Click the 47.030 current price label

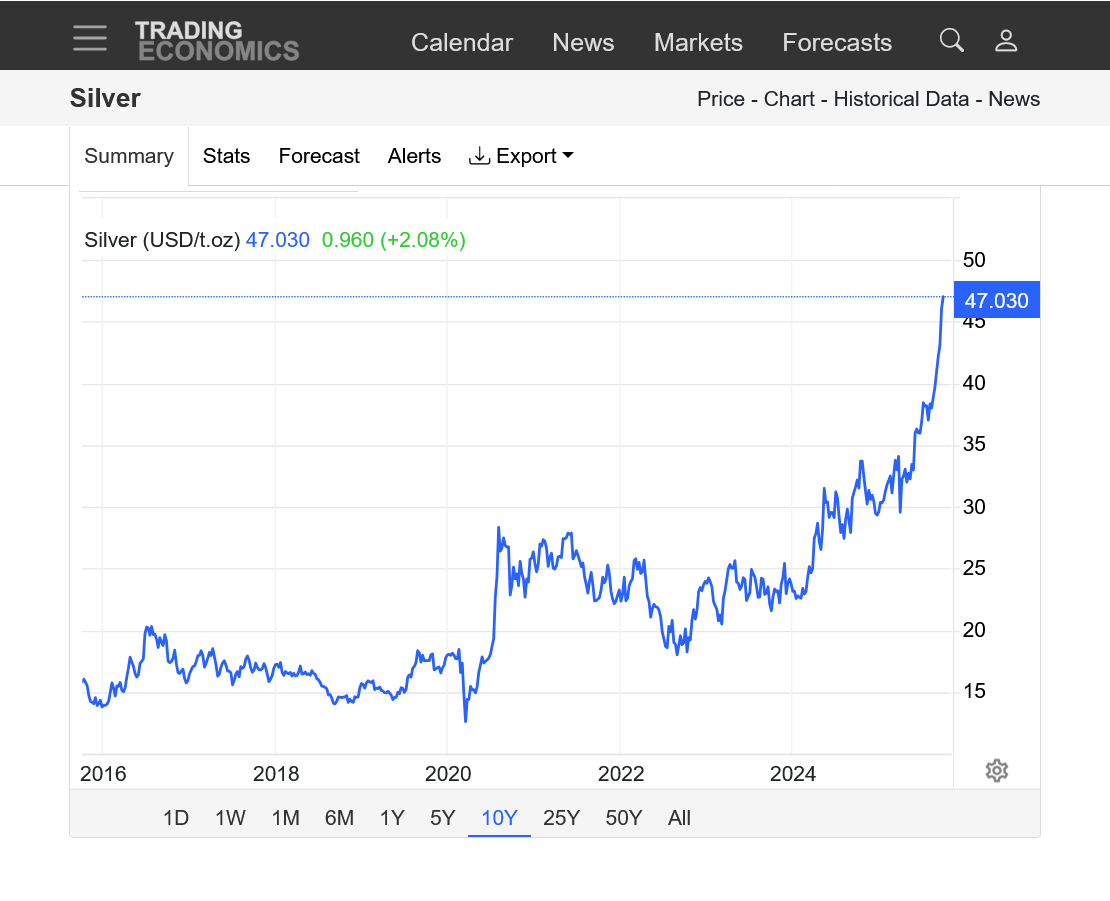coord(996,300)
